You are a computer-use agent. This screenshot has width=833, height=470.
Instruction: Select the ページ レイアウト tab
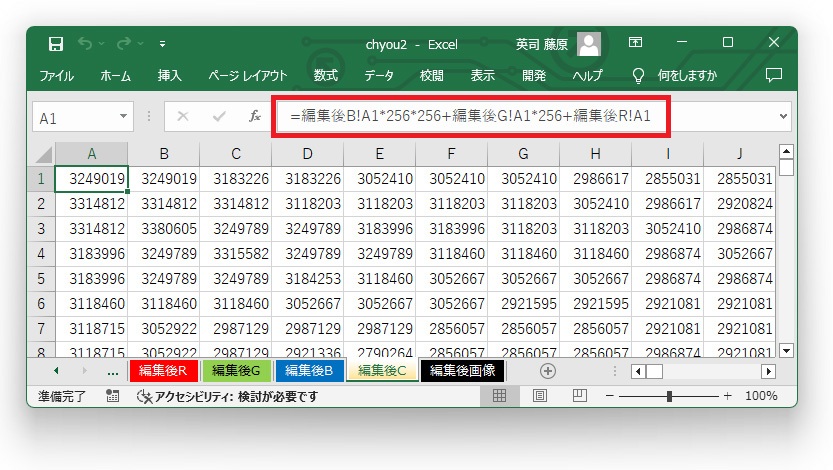(248, 76)
